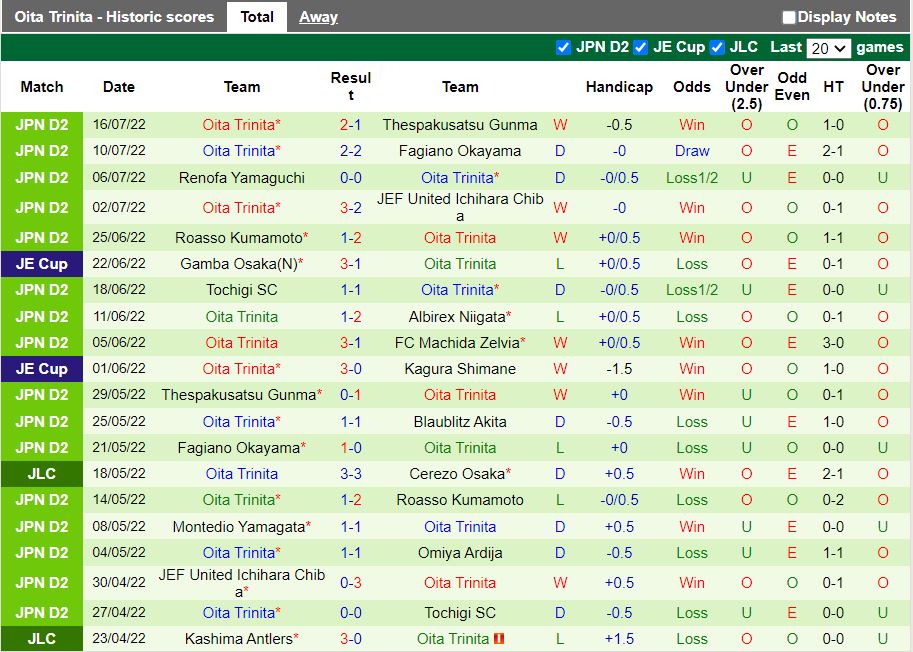Click HT score 0-2 on 14/05/22
Screen dimensions: 913x652
[833, 499]
